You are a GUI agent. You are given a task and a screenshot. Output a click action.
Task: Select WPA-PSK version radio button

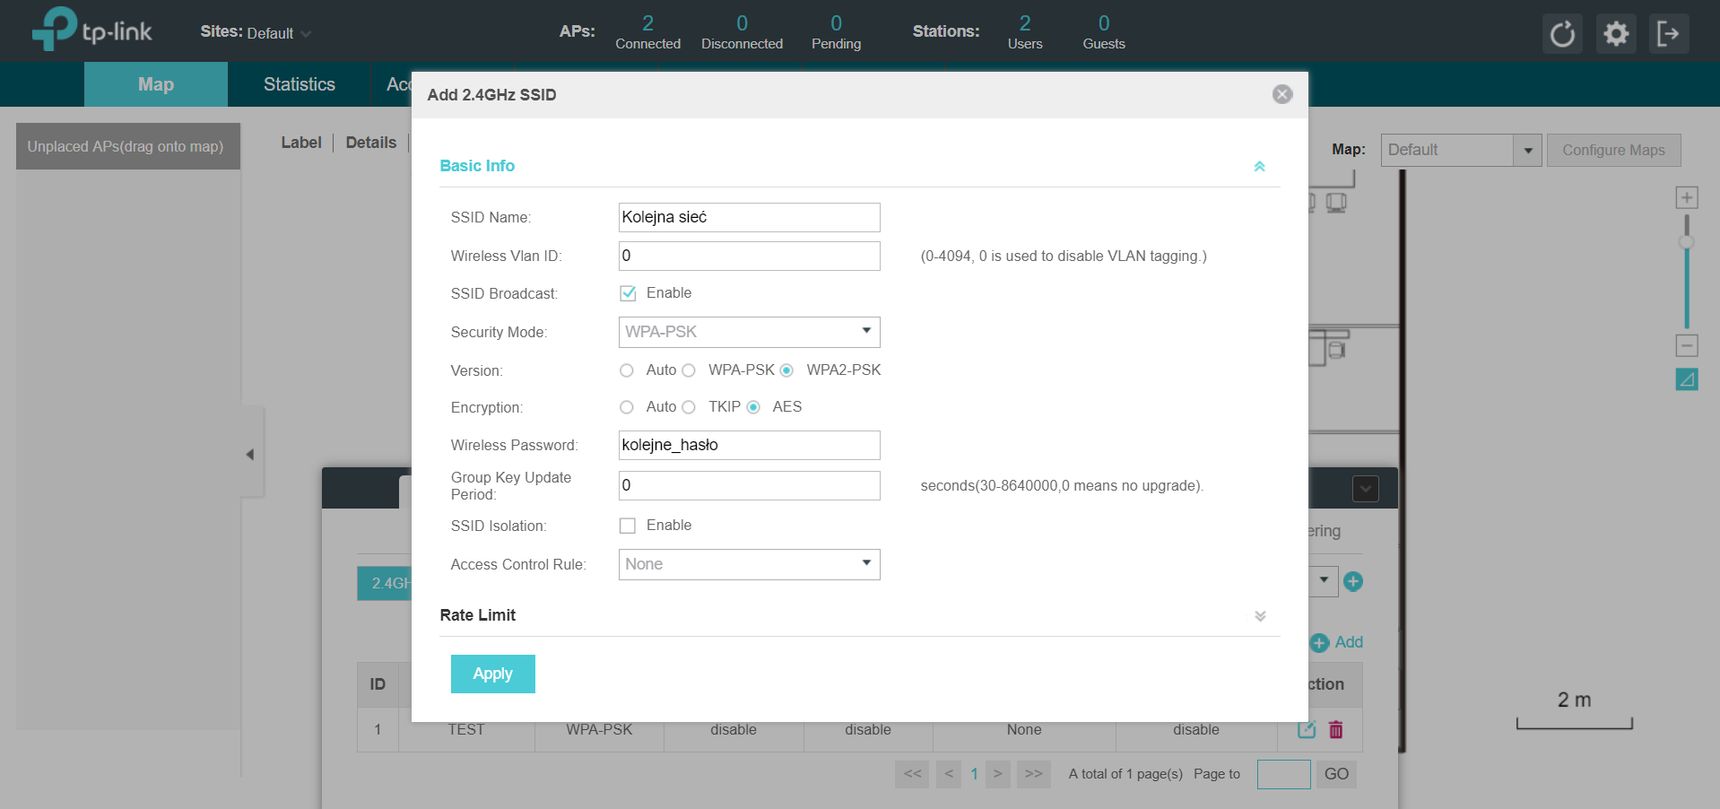click(x=688, y=371)
